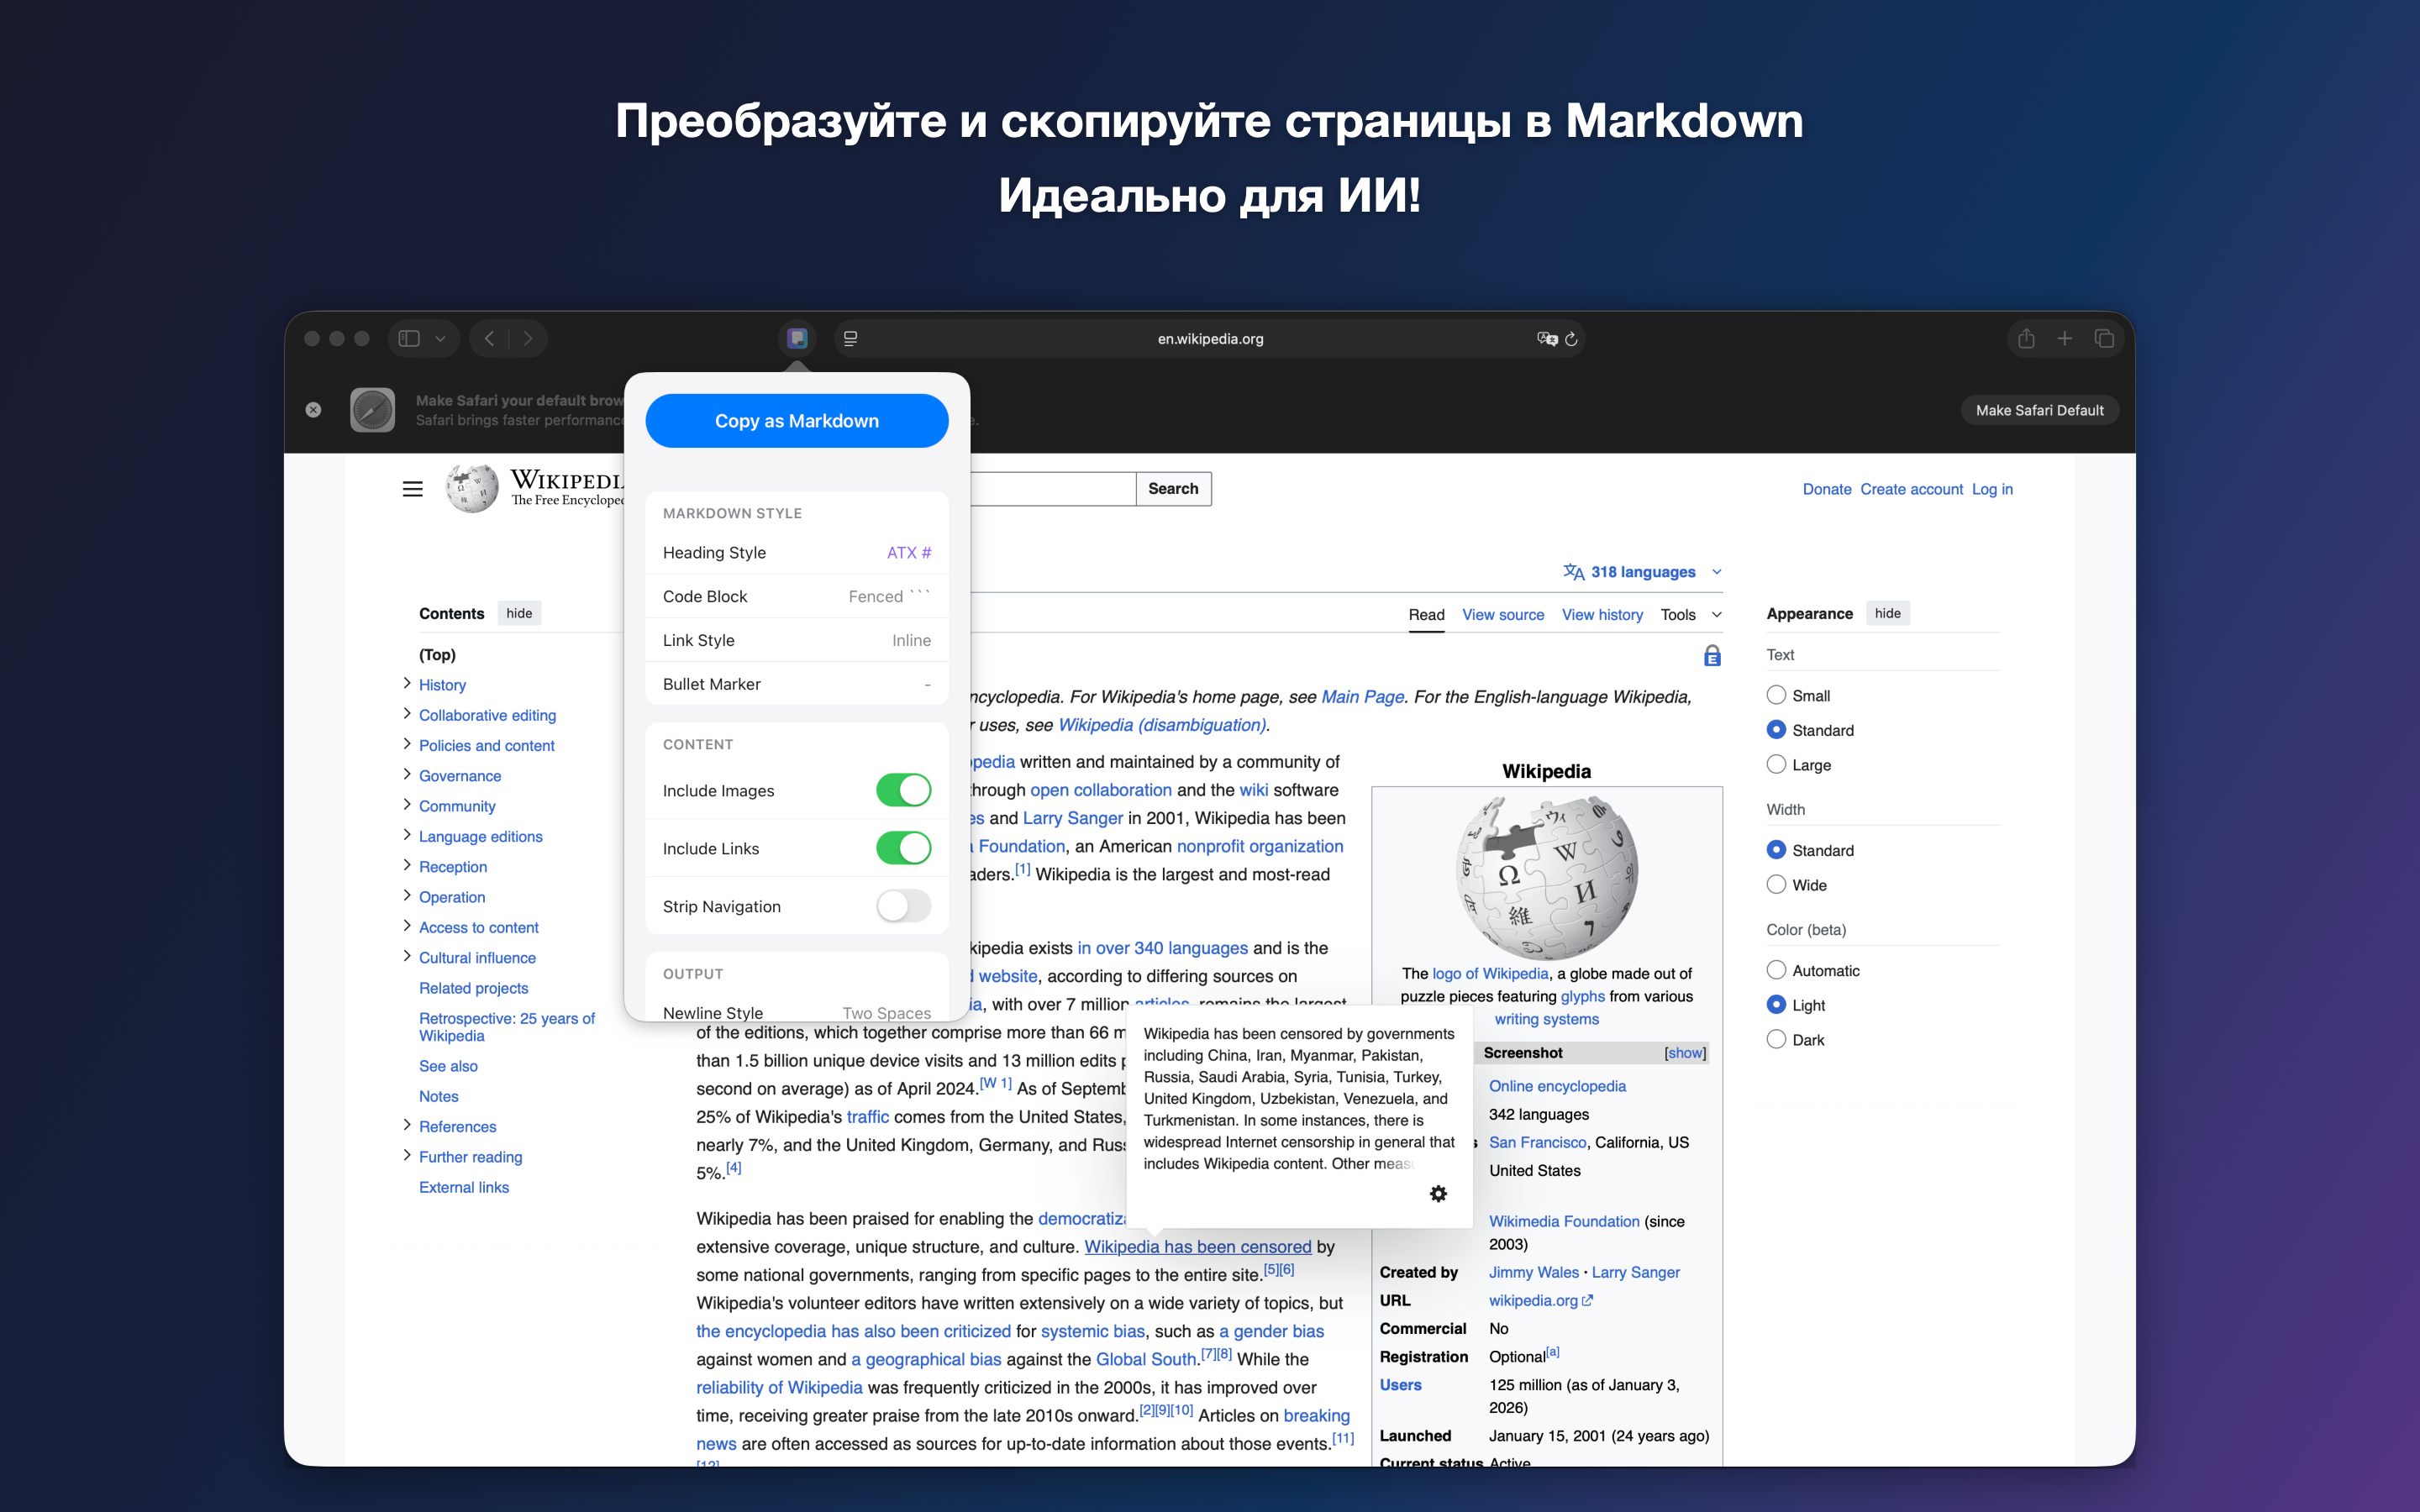Select the Wide width radio

tap(1776, 885)
